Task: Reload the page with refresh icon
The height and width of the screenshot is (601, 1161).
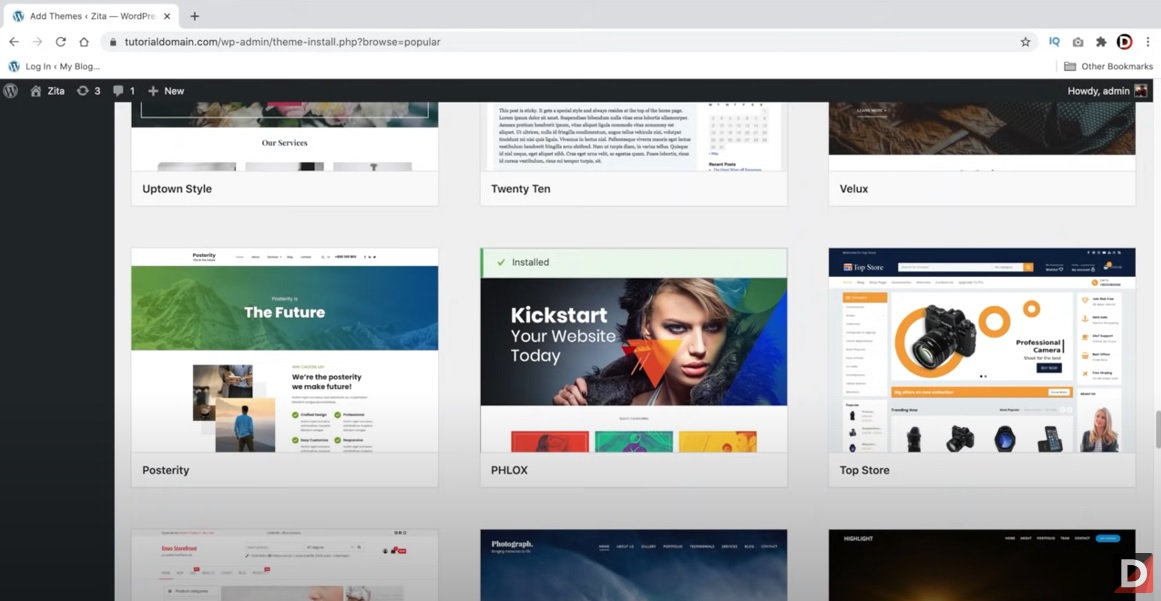Action: pos(61,42)
